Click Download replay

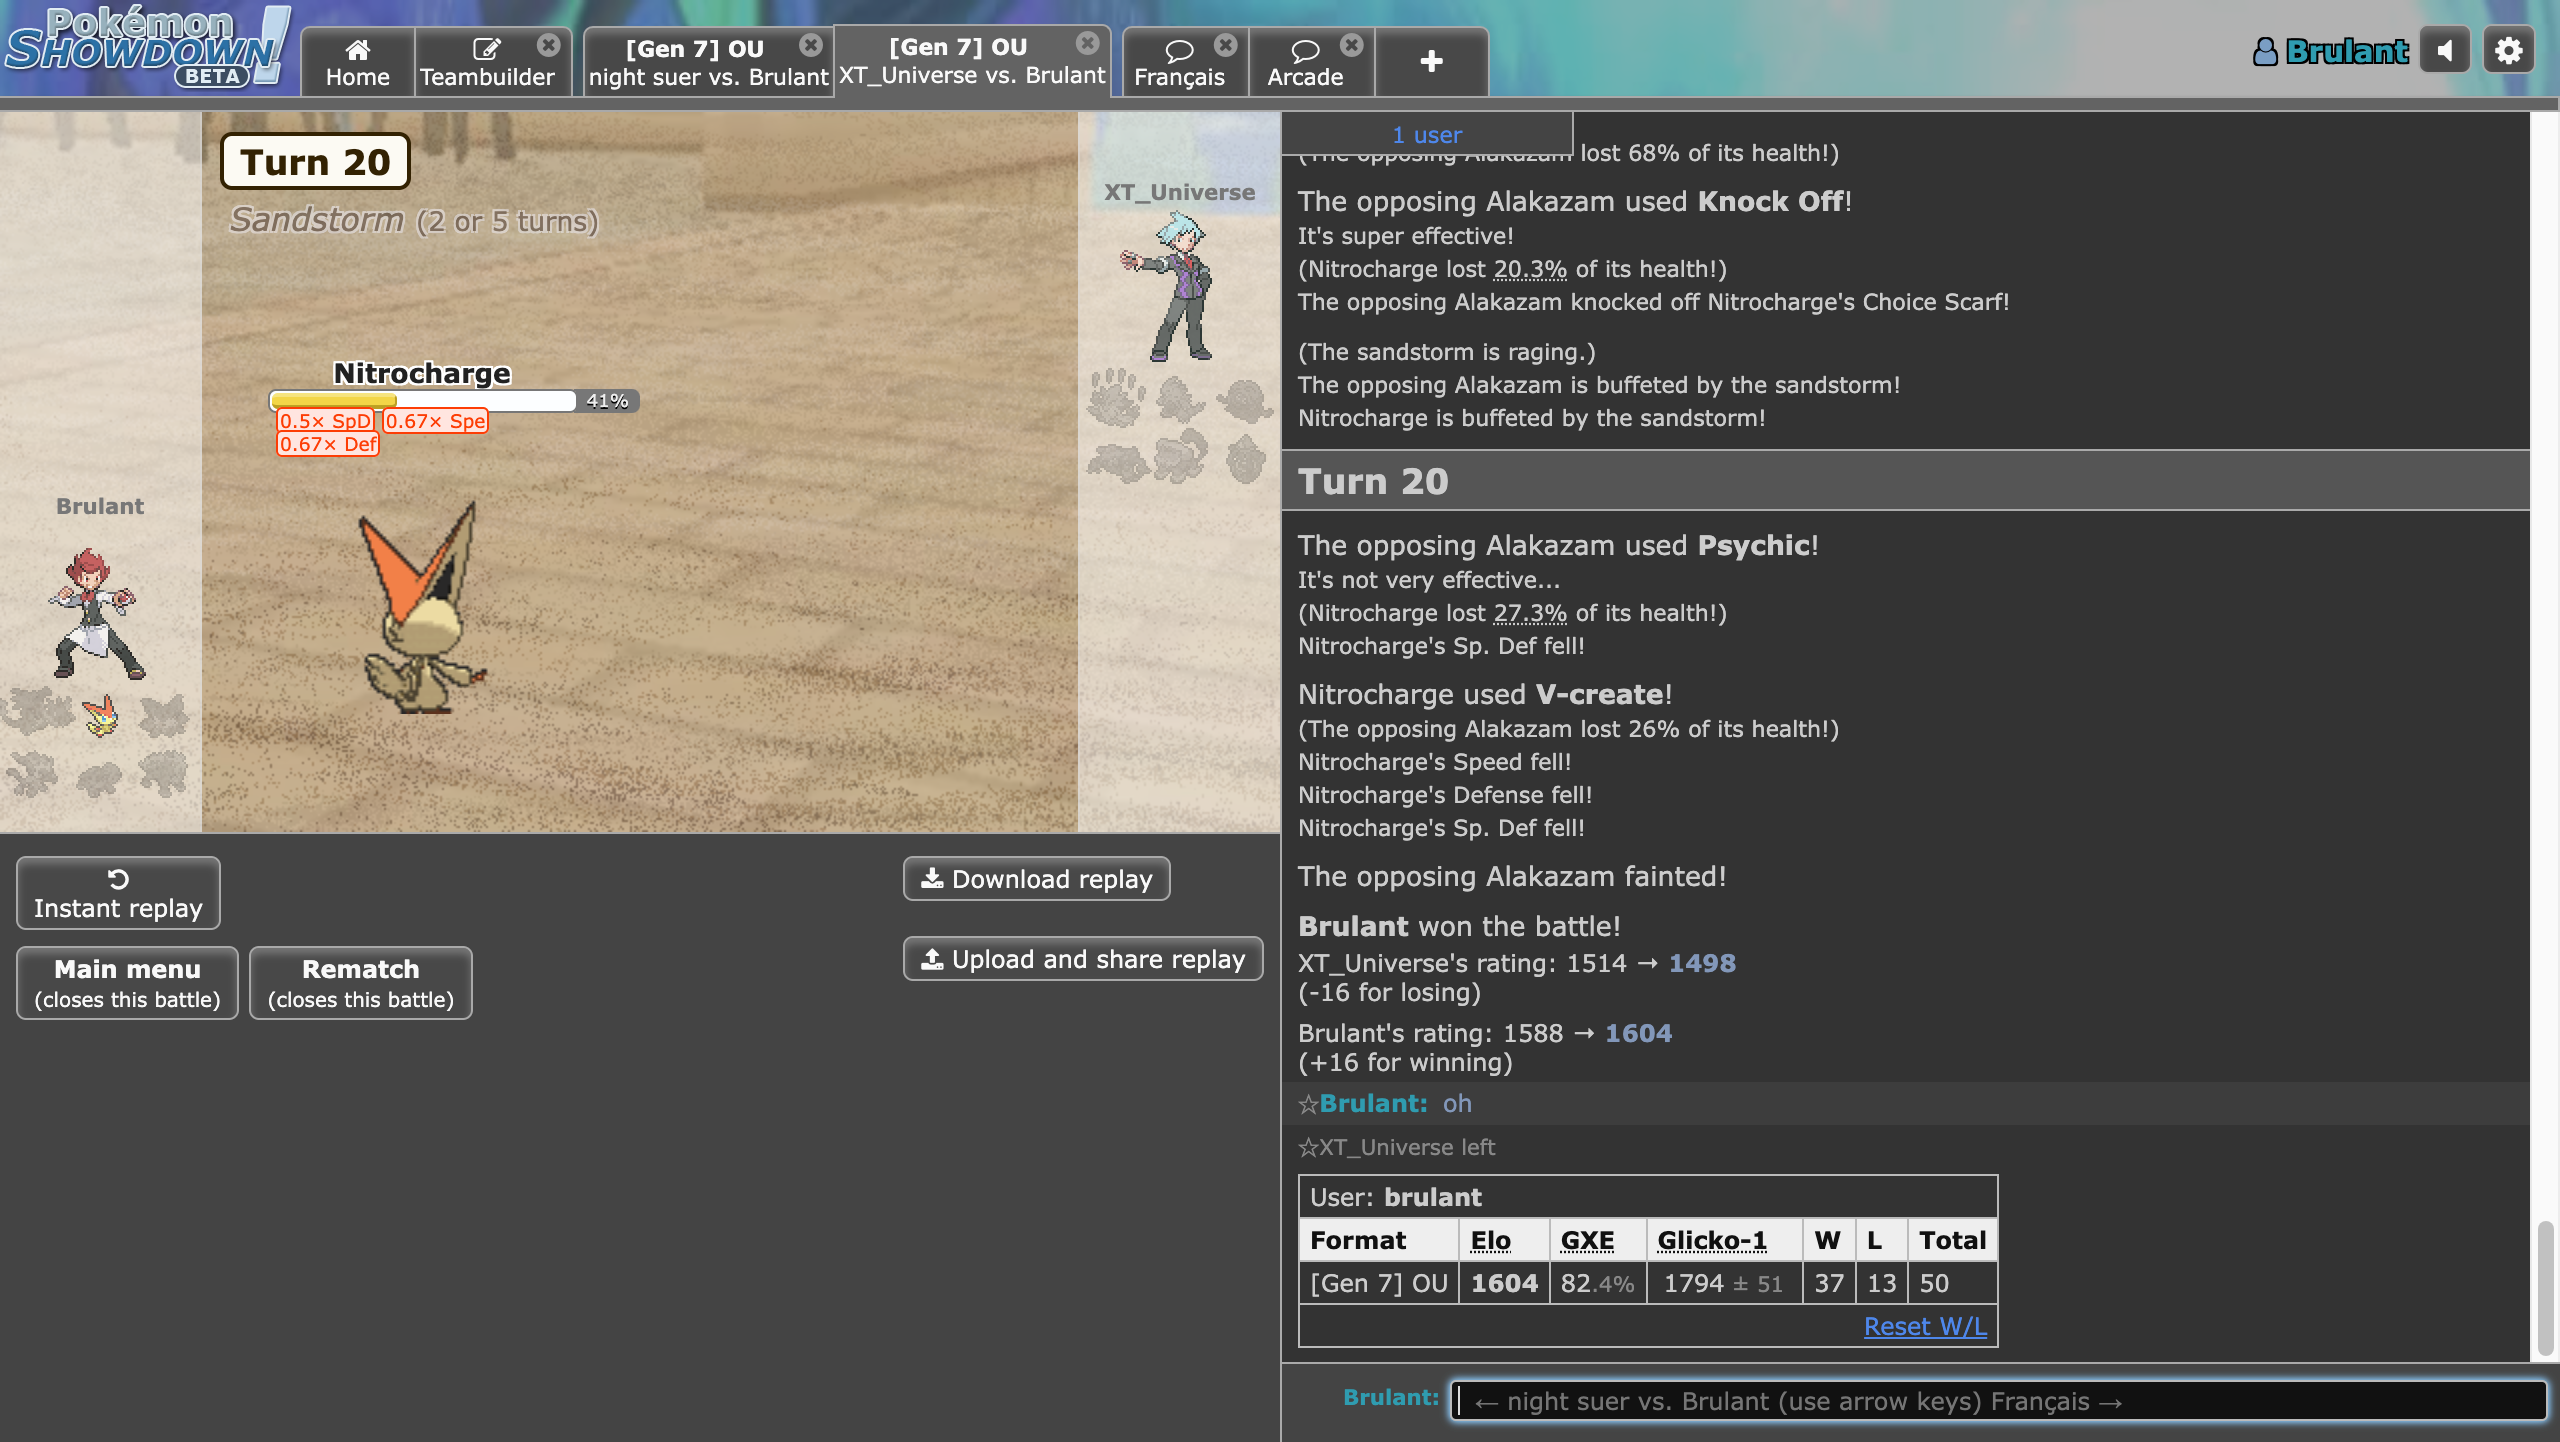tap(1037, 879)
